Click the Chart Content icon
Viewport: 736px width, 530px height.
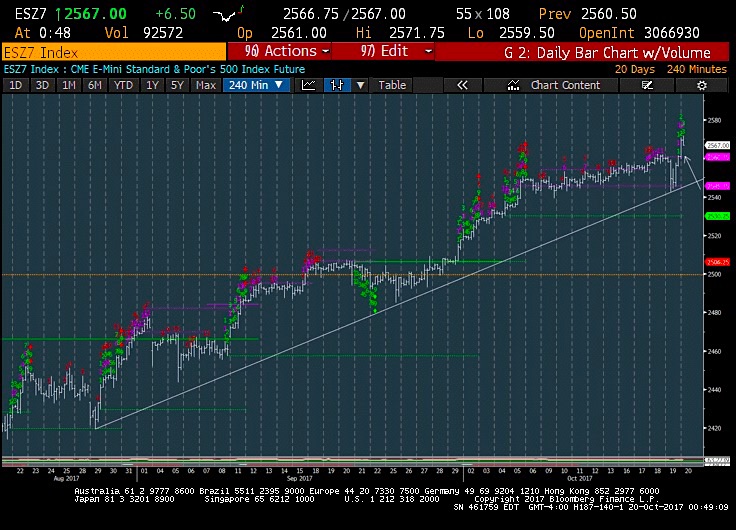click(514, 85)
